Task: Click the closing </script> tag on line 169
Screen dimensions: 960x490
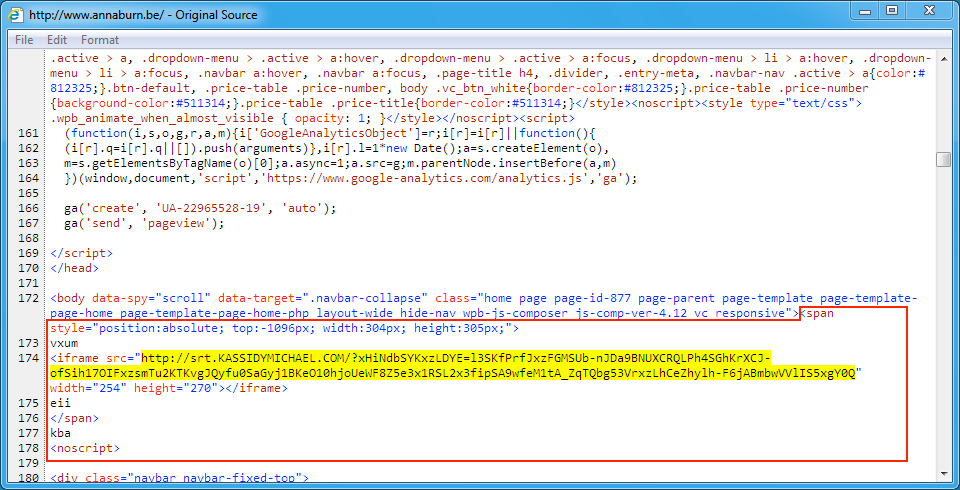Action: click(81, 254)
